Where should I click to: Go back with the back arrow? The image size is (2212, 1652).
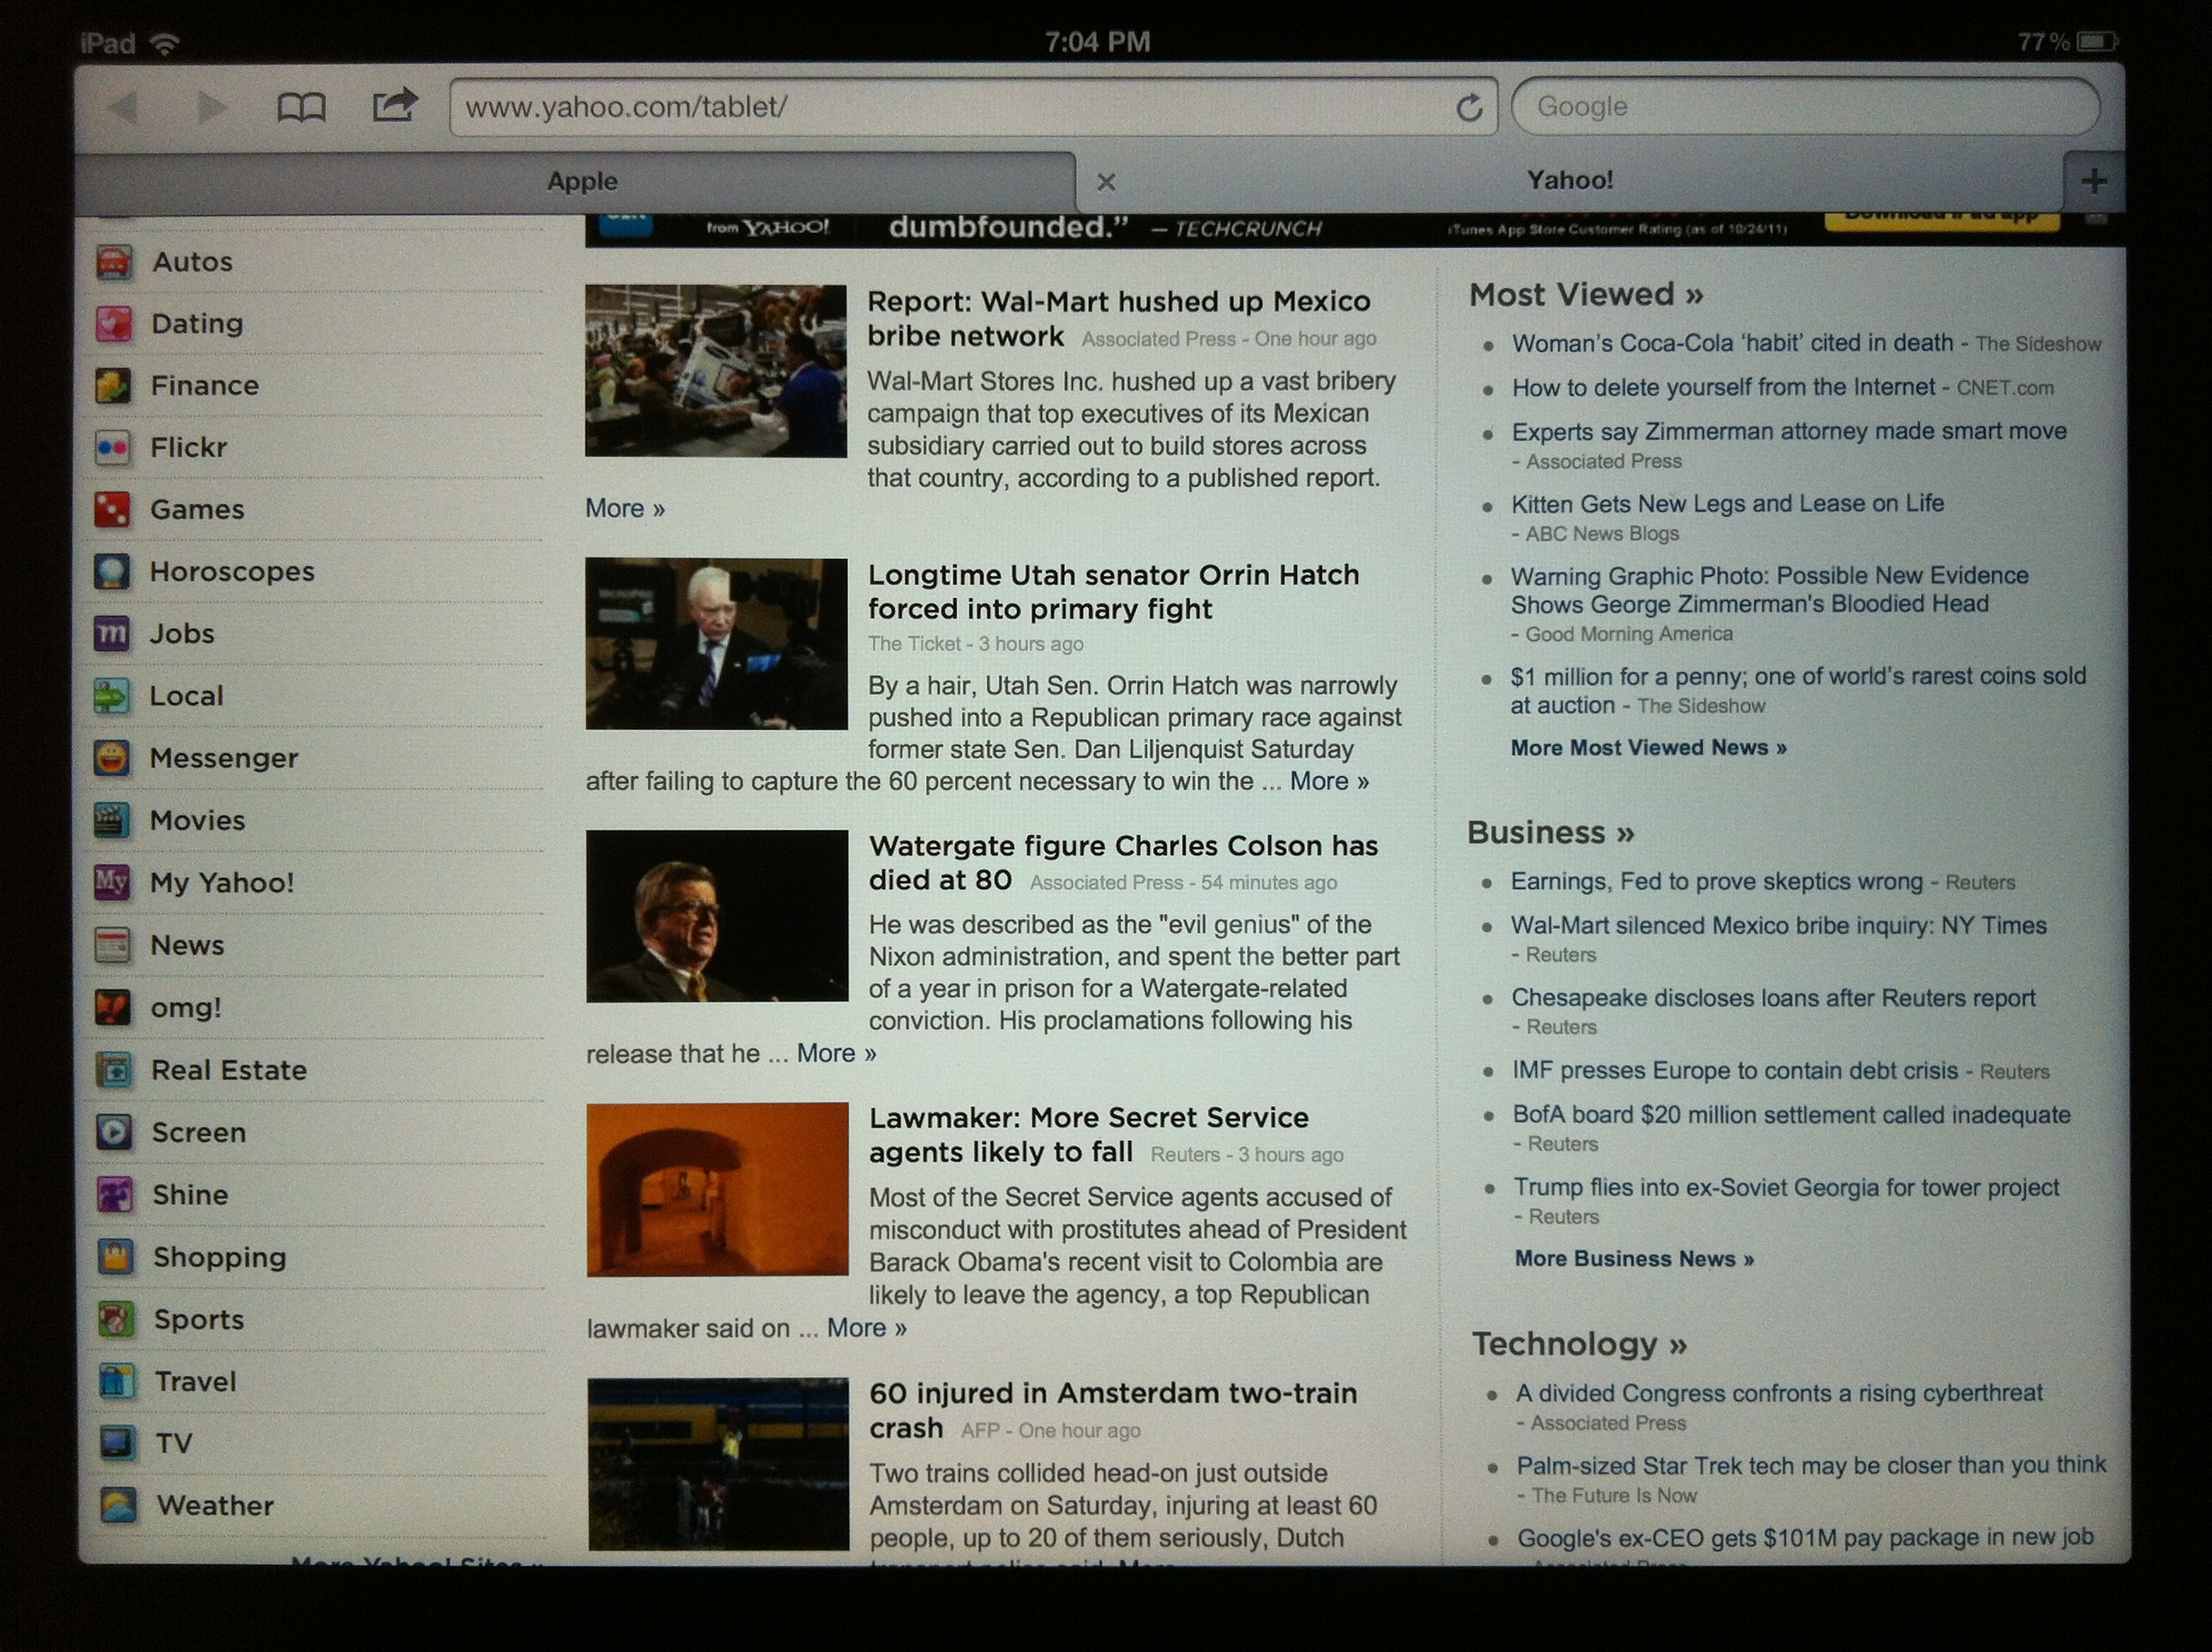click(x=124, y=107)
